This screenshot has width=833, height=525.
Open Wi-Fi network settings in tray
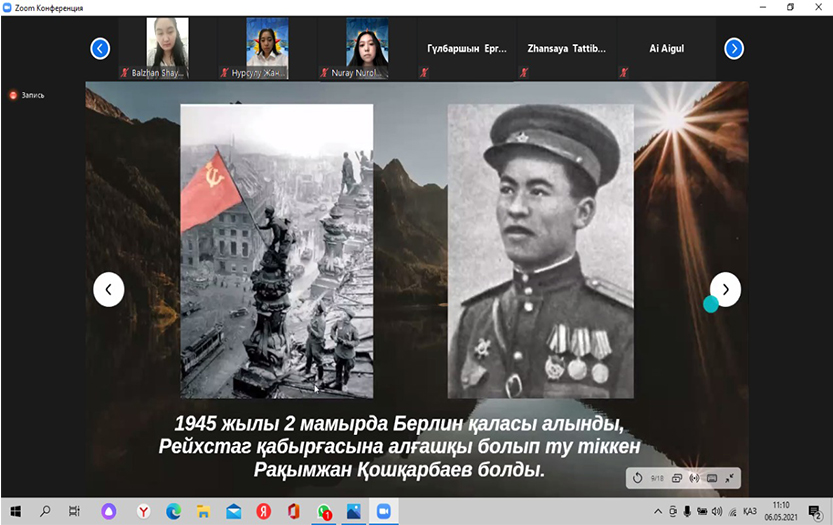point(733,512)
